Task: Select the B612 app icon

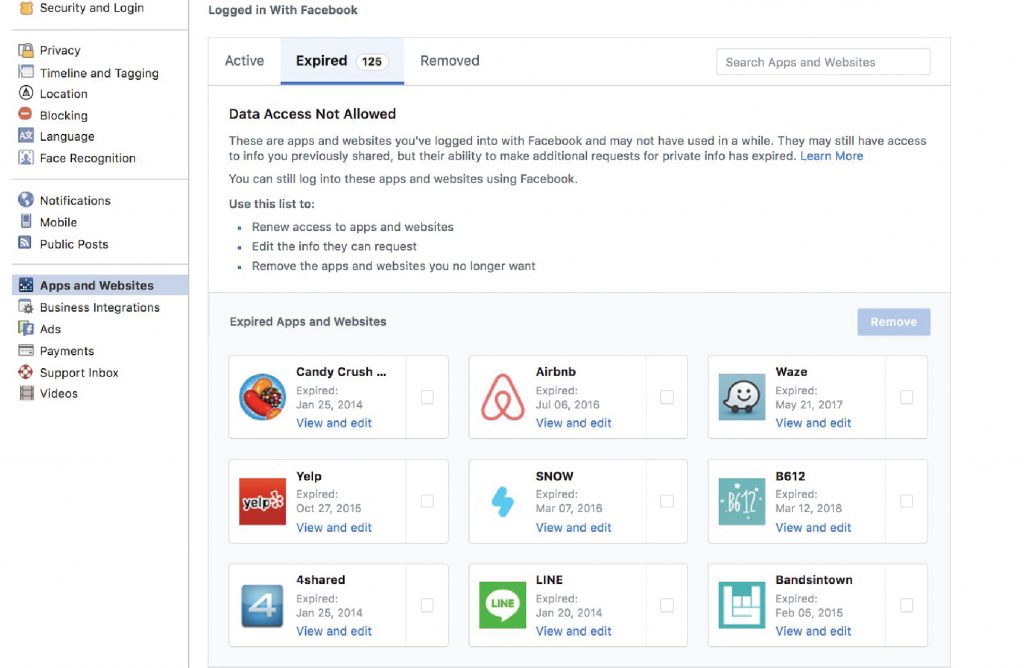Action: click(x=741, y=500)
